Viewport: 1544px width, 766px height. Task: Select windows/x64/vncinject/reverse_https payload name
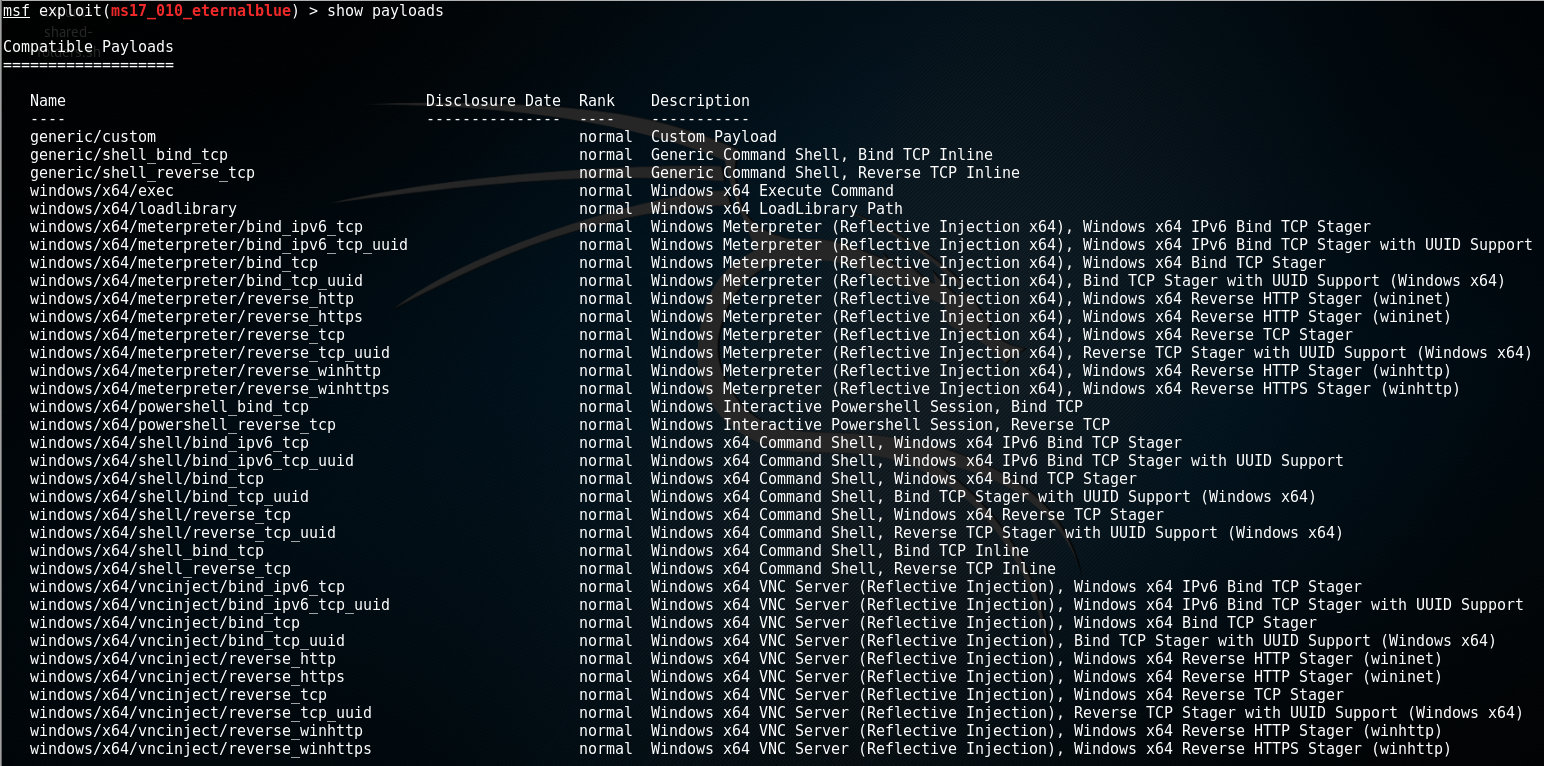[x=187, y=677]
